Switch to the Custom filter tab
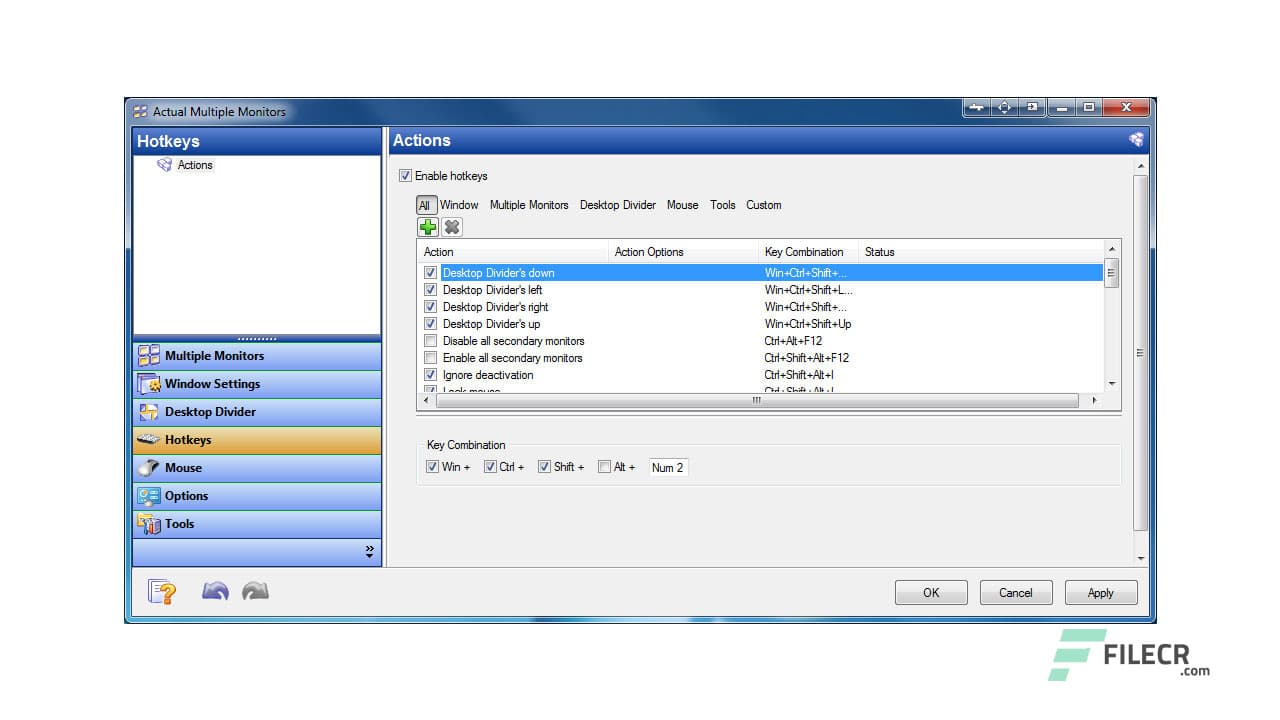 764,205
